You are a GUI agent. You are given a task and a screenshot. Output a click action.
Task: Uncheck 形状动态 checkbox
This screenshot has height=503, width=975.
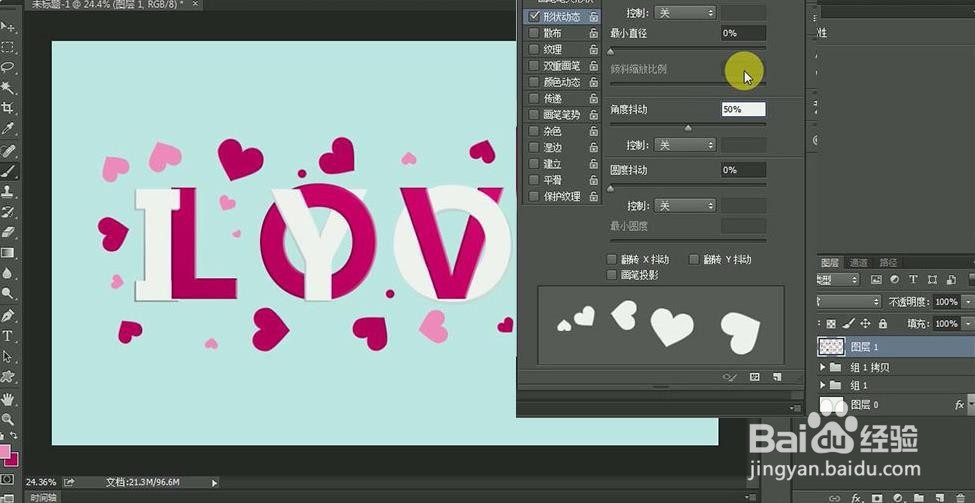(x=534, y=17)
